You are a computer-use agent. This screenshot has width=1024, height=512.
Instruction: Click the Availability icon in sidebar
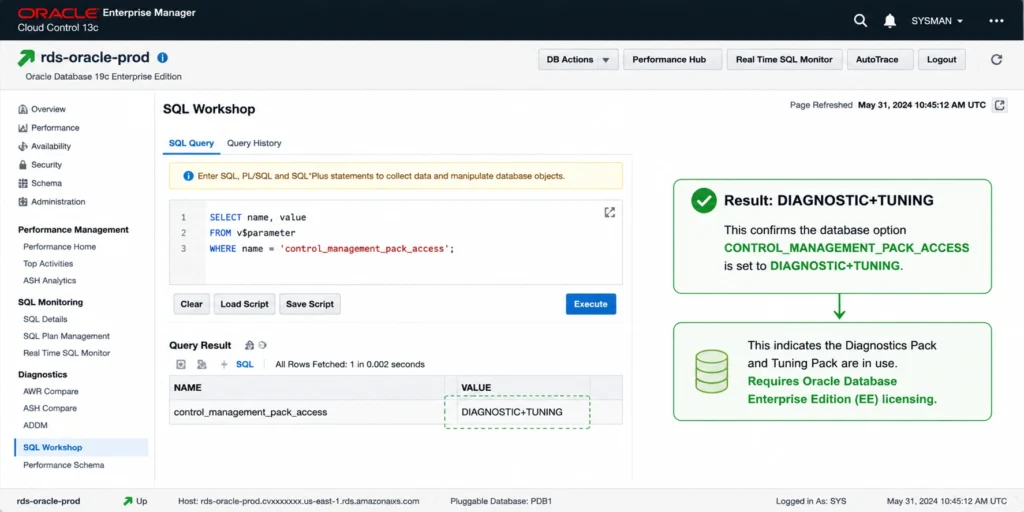pos(23,146)
